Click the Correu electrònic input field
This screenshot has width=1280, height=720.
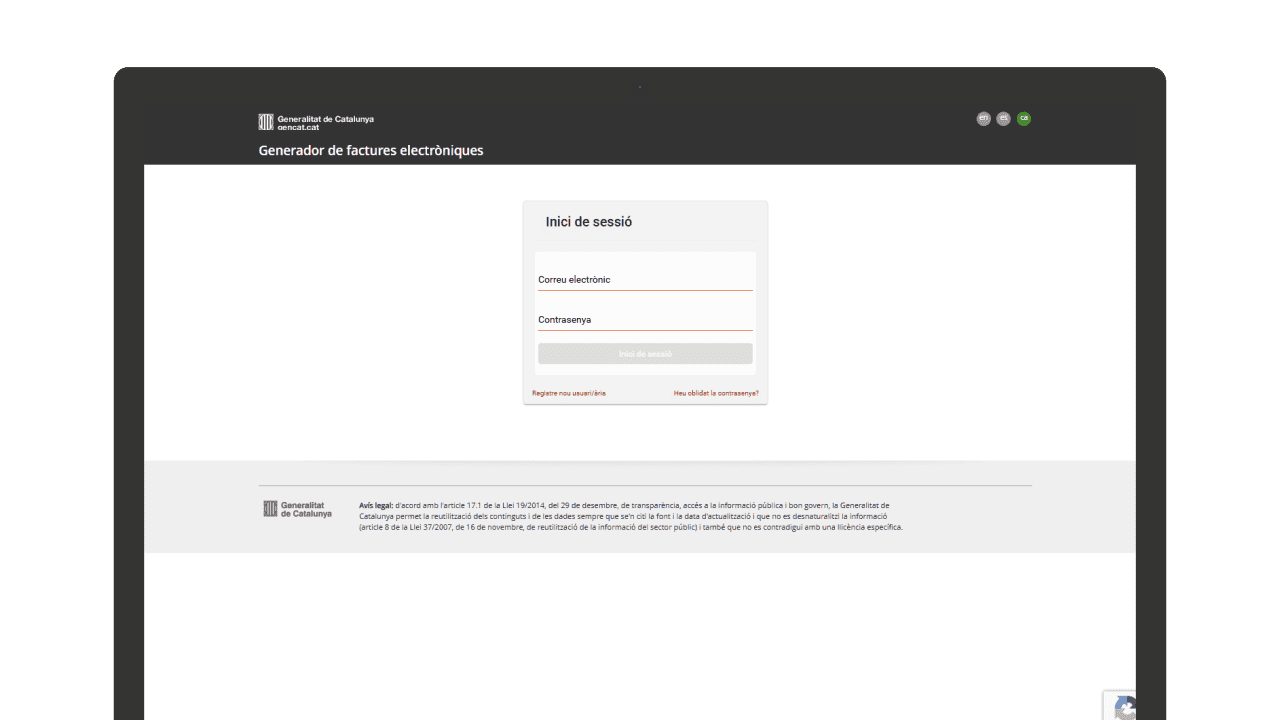[645, 280]
